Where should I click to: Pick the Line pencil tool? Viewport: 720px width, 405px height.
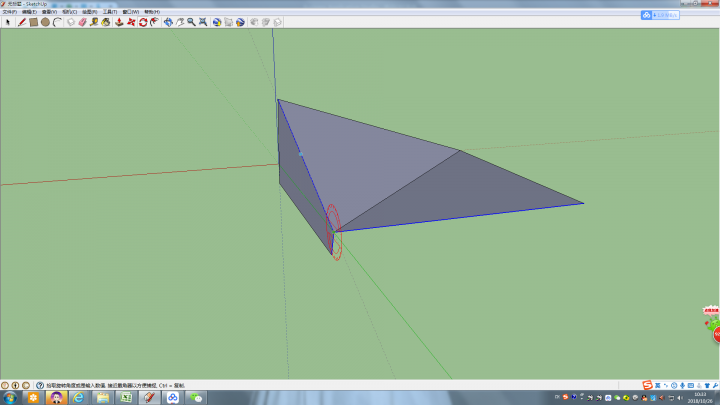[x=21, y=22]
